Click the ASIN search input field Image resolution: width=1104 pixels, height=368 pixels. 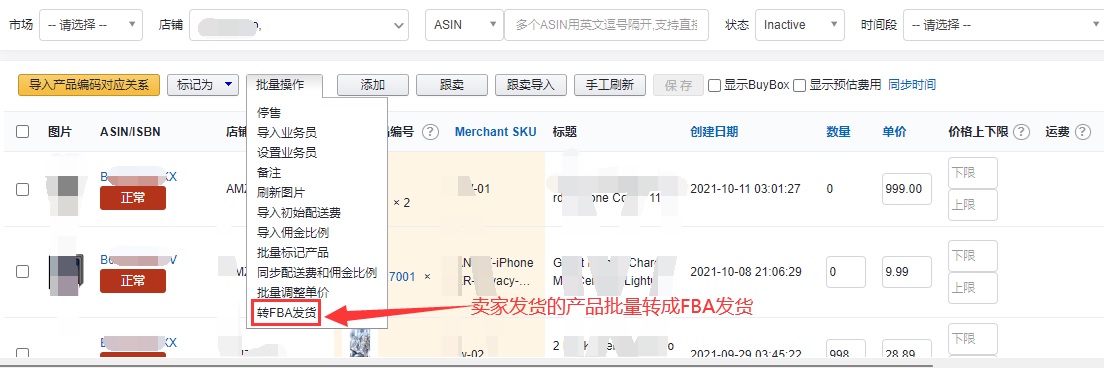point(606,25)
